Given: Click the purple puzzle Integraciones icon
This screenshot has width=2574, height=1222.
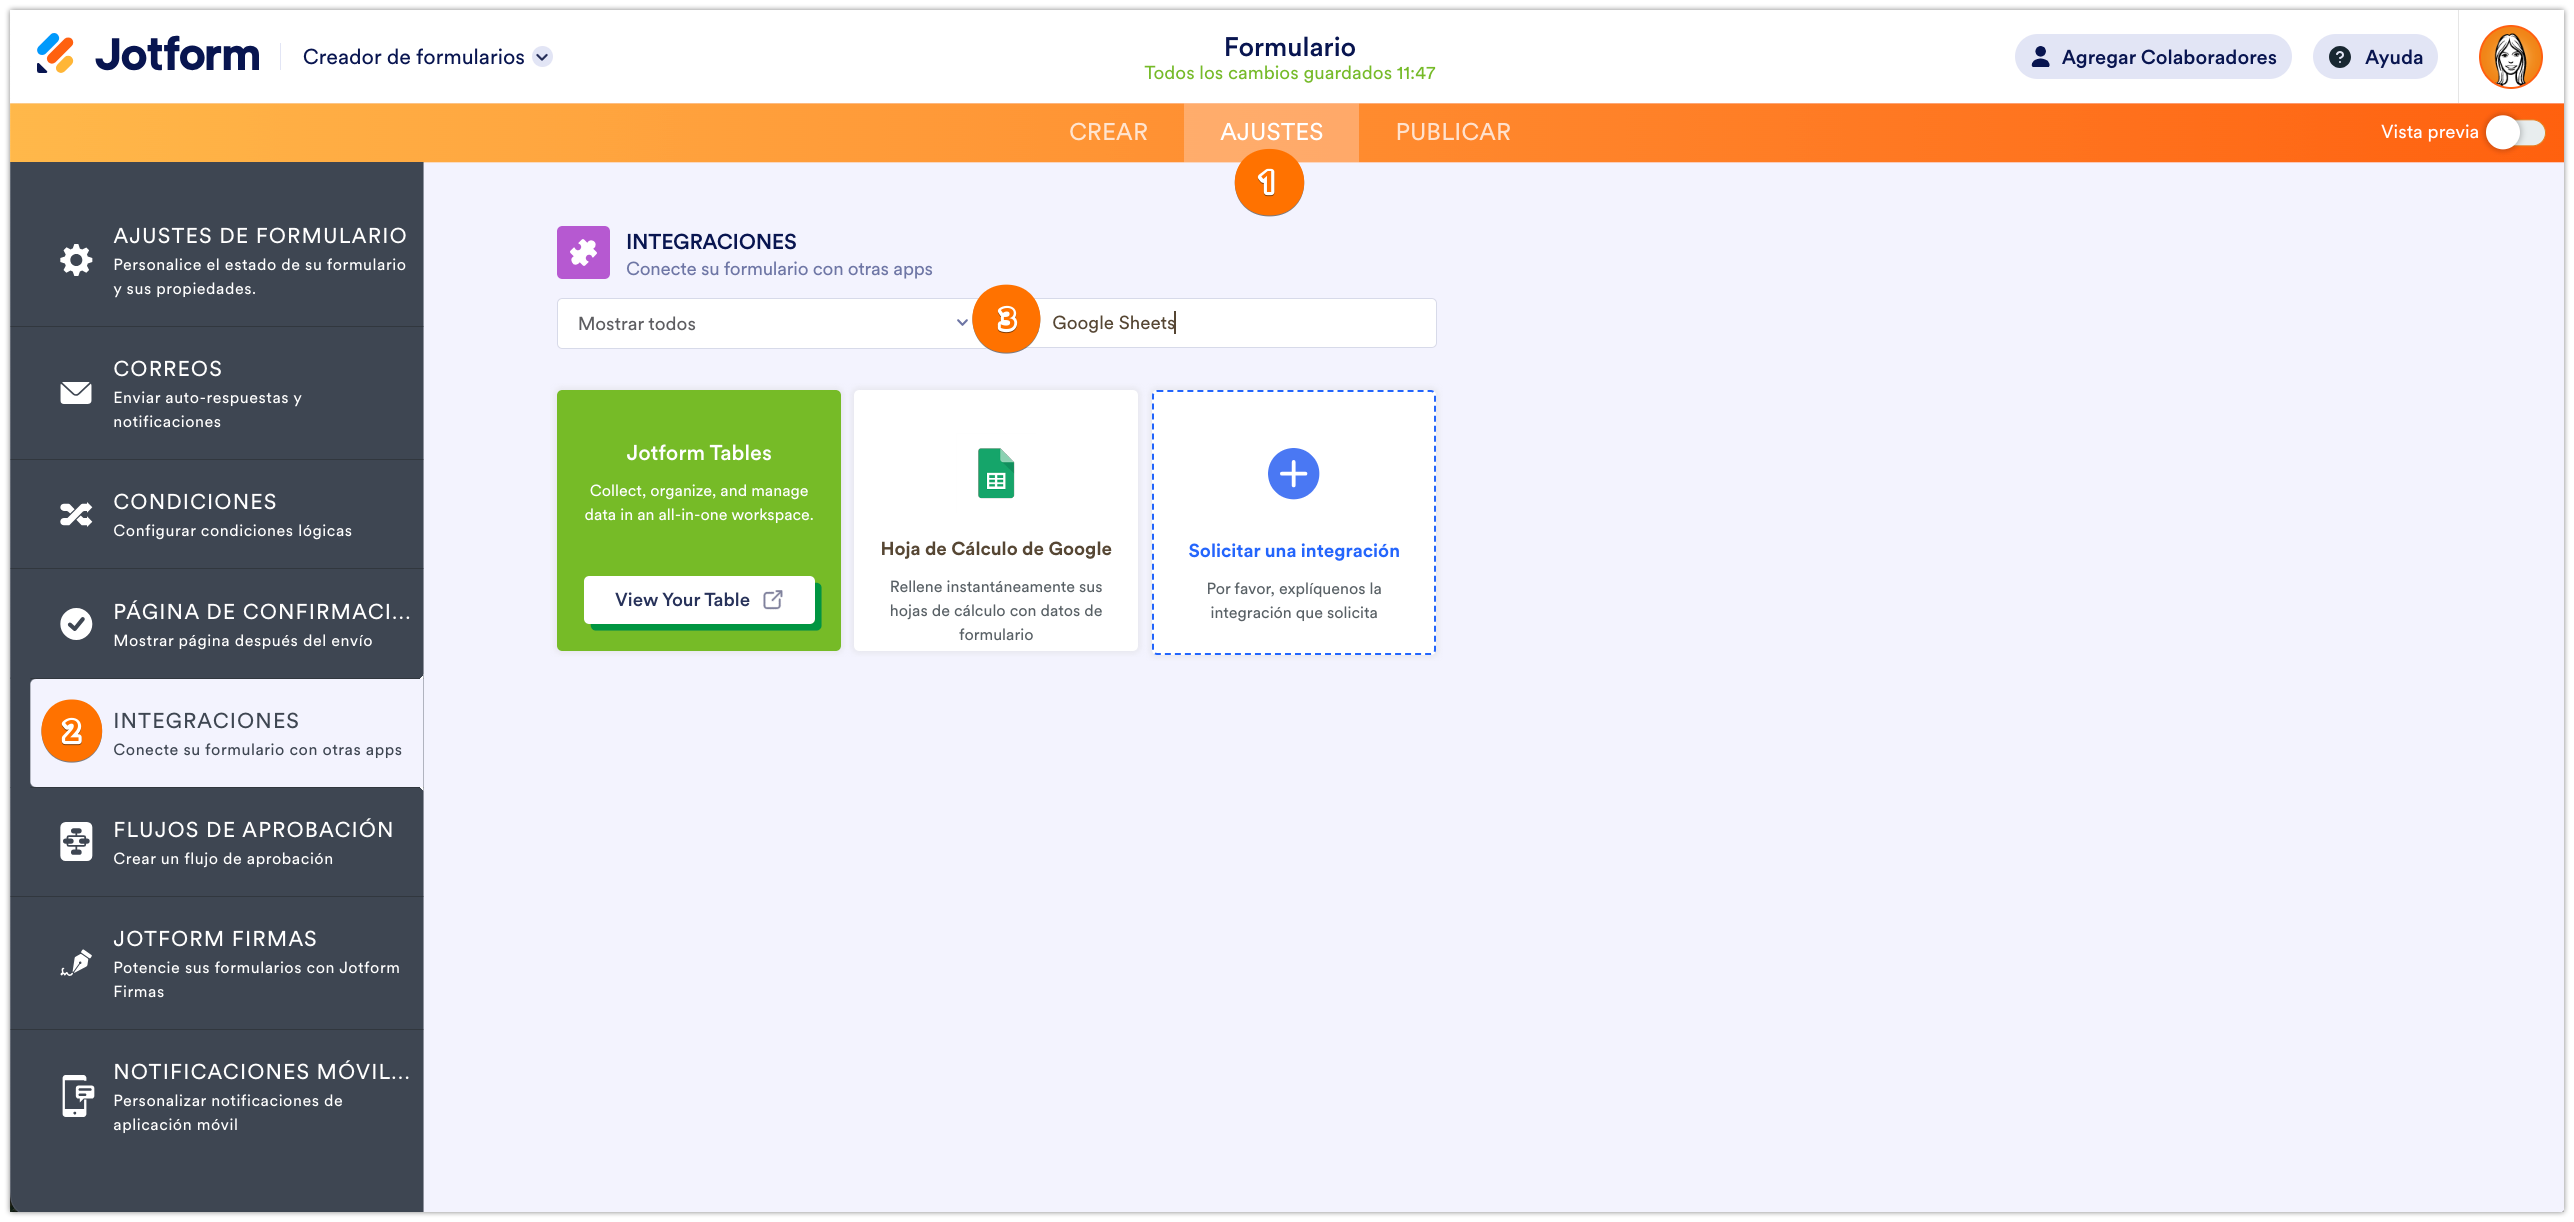Looking at the screenshot, I should click(583, 253).
